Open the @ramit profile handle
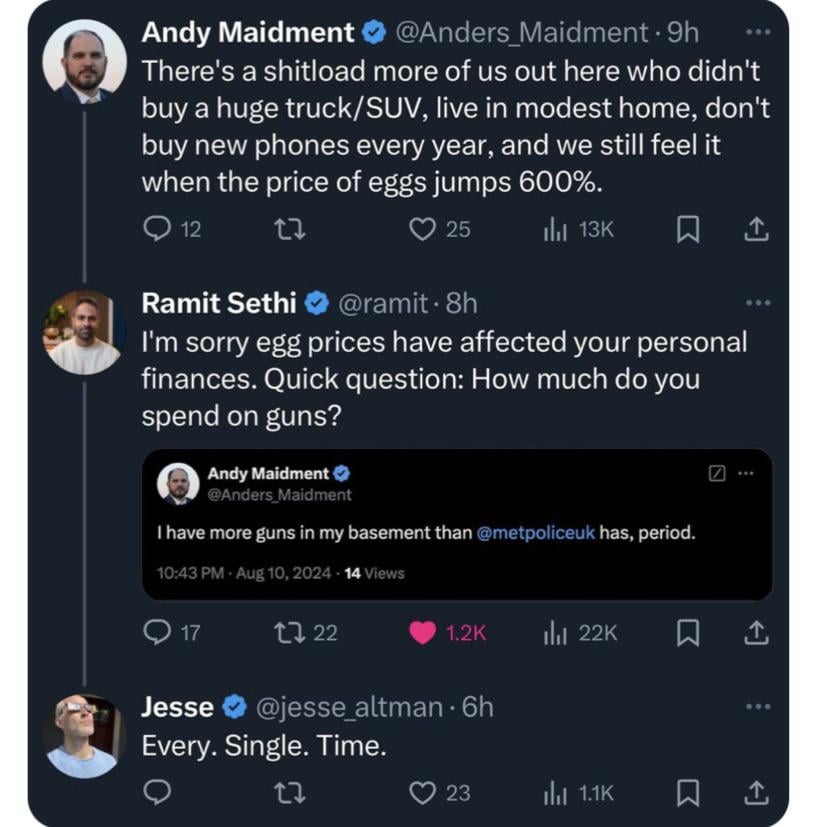Viewport: 821px width, 827px height. 384,302
